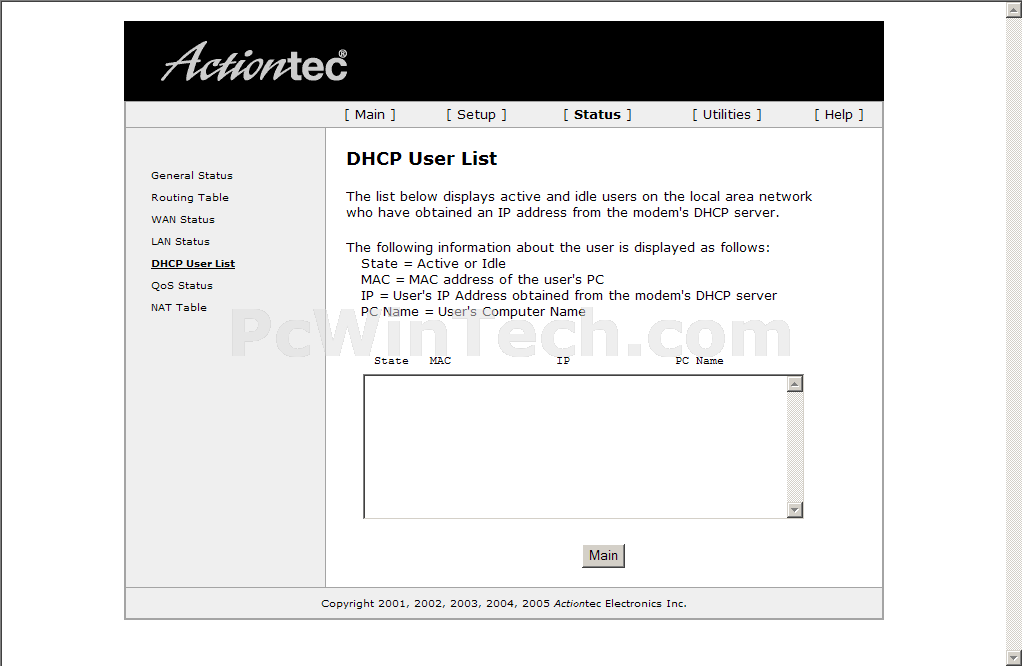View LAN Status page
The width and height of the screenshot is (1022, 666).
(x=180, y=242)
